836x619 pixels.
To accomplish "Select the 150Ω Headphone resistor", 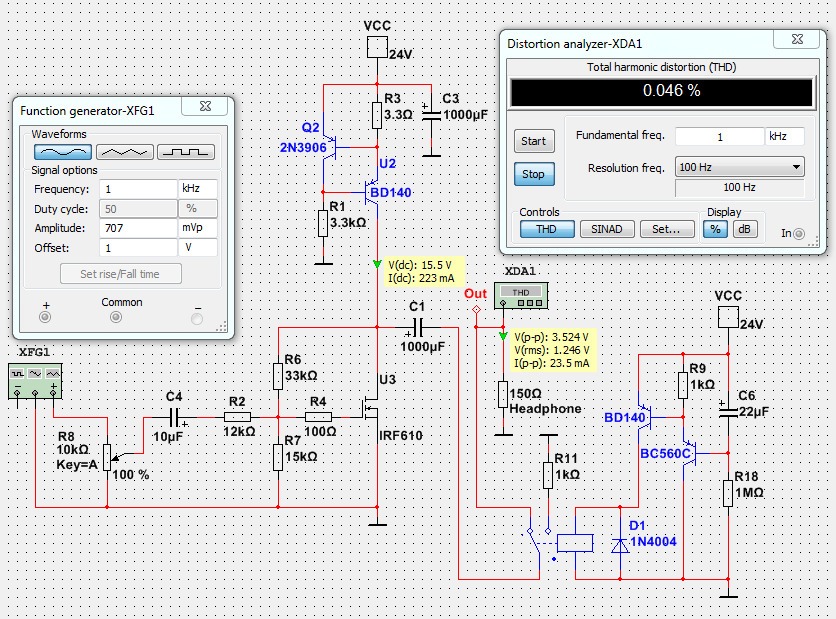I will pos(503,395).
